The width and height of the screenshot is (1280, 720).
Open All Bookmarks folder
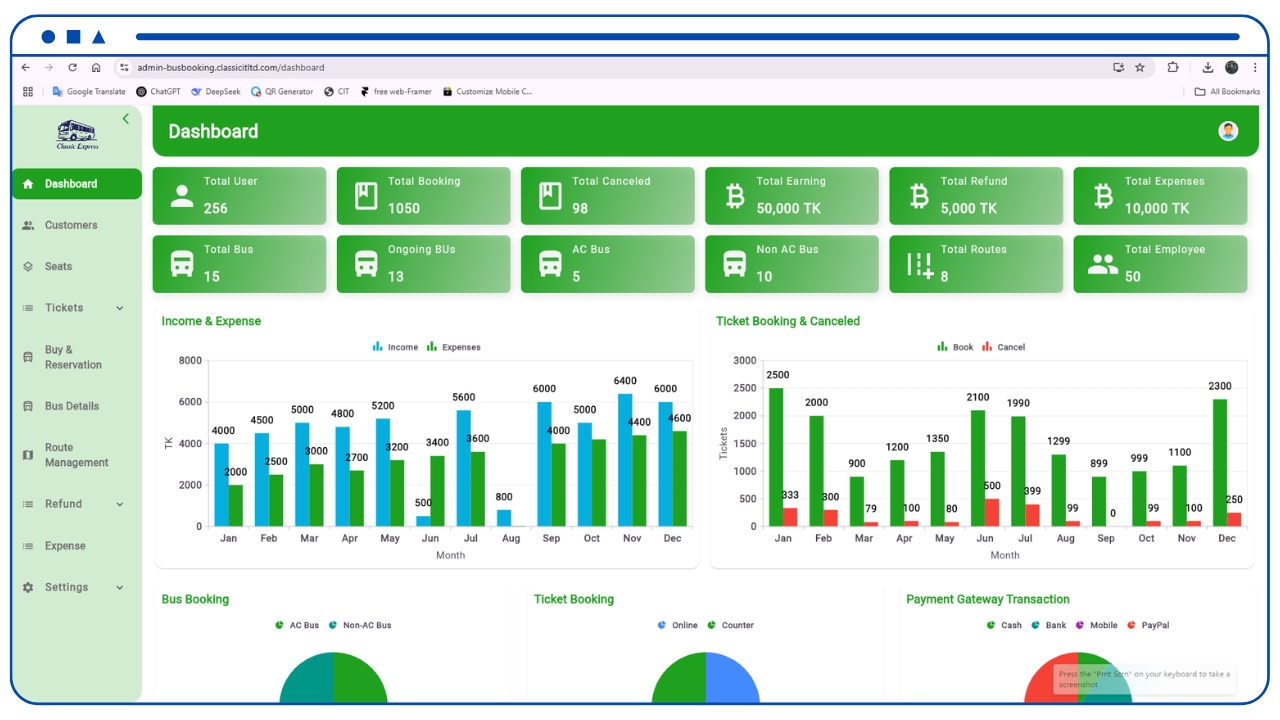1227,91
